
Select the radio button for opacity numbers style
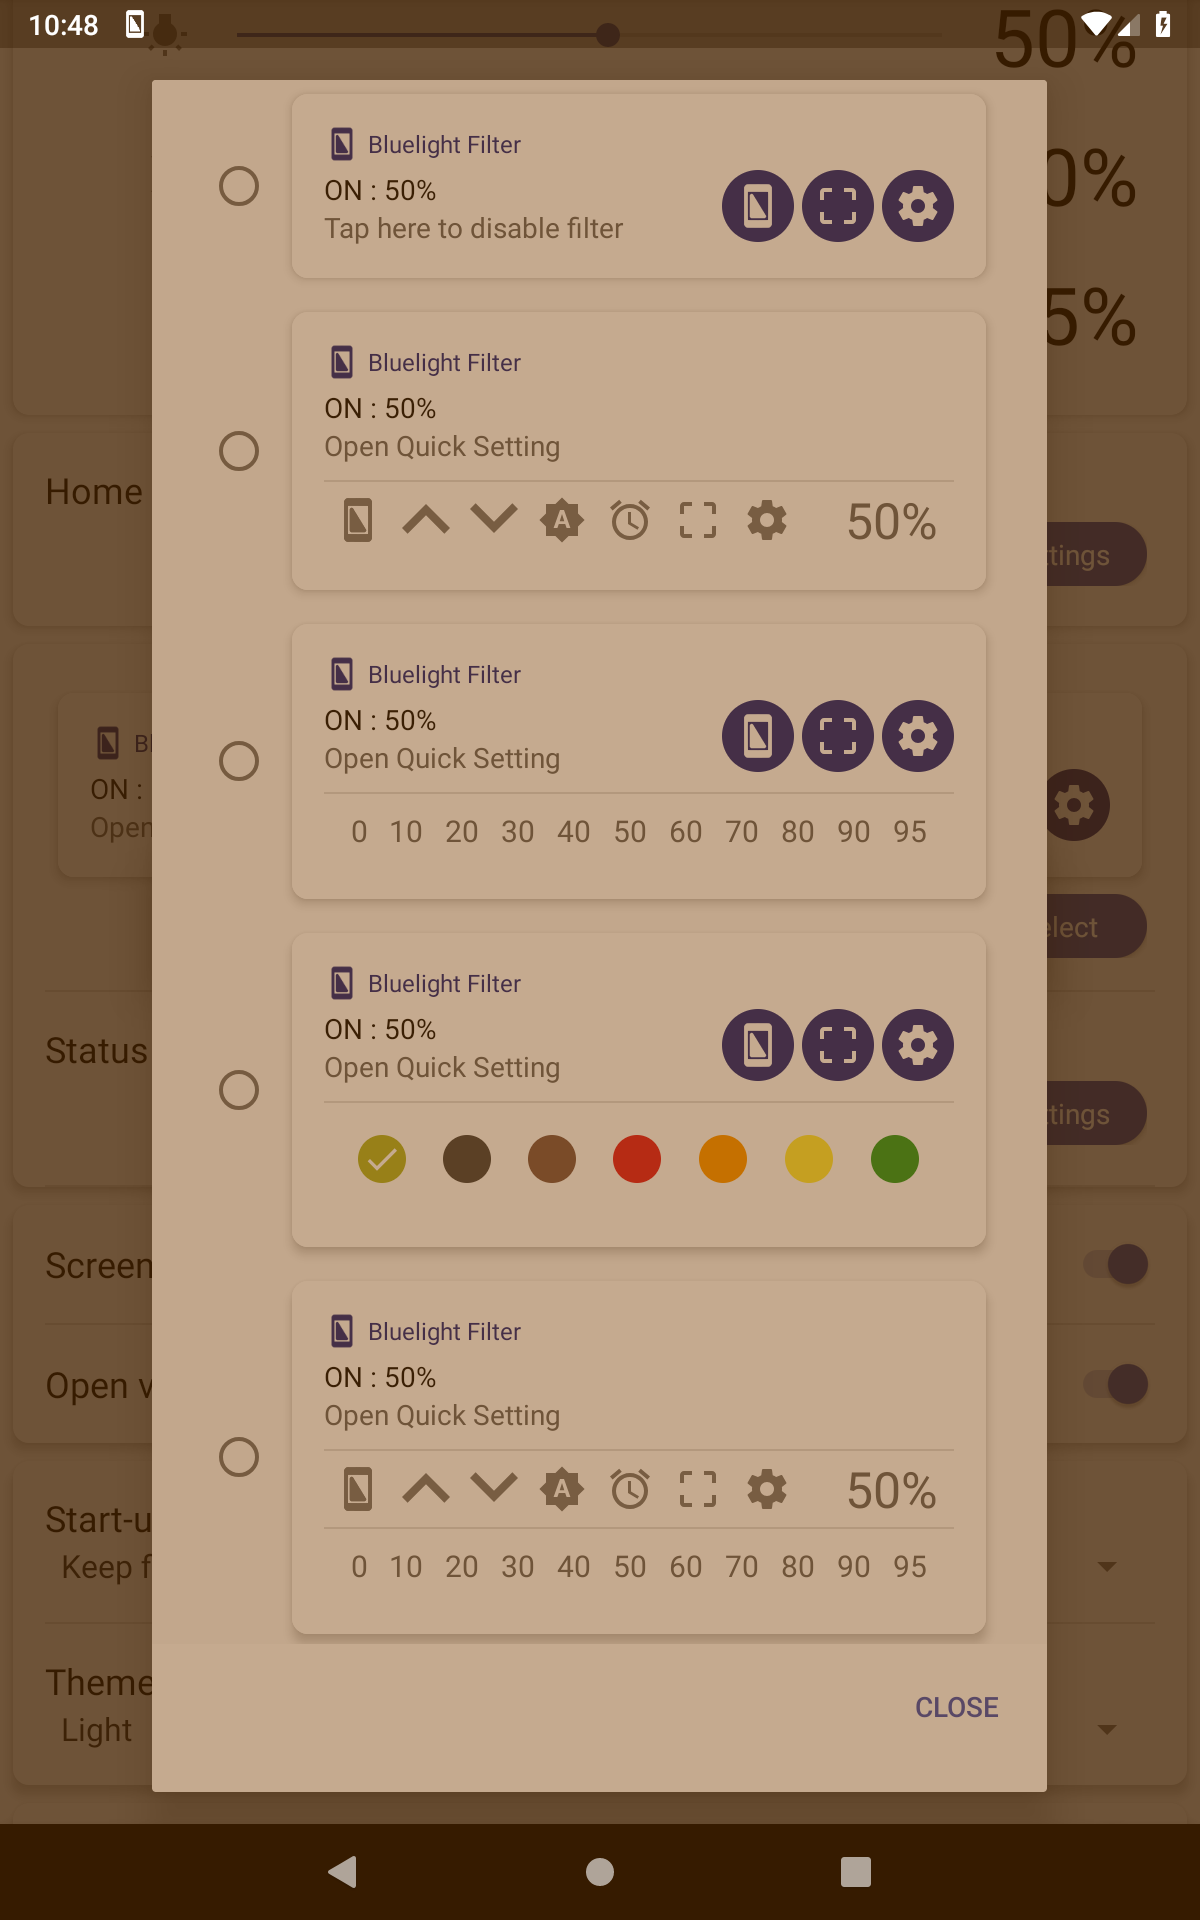(239, 761)
